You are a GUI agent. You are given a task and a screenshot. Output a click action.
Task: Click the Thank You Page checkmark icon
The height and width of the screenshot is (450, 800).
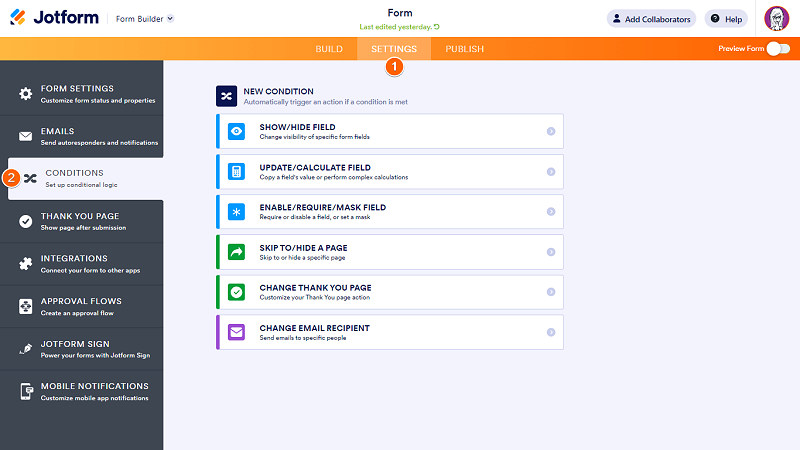click(x=26, y=221)
